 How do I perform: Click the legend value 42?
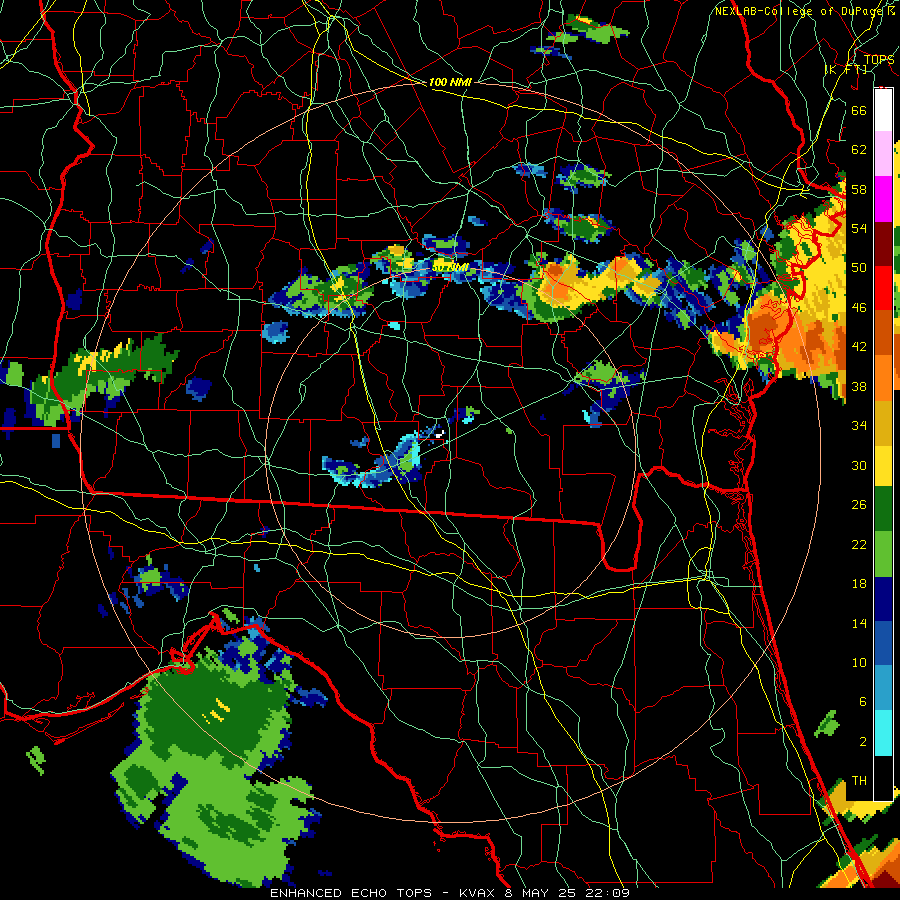859,347
